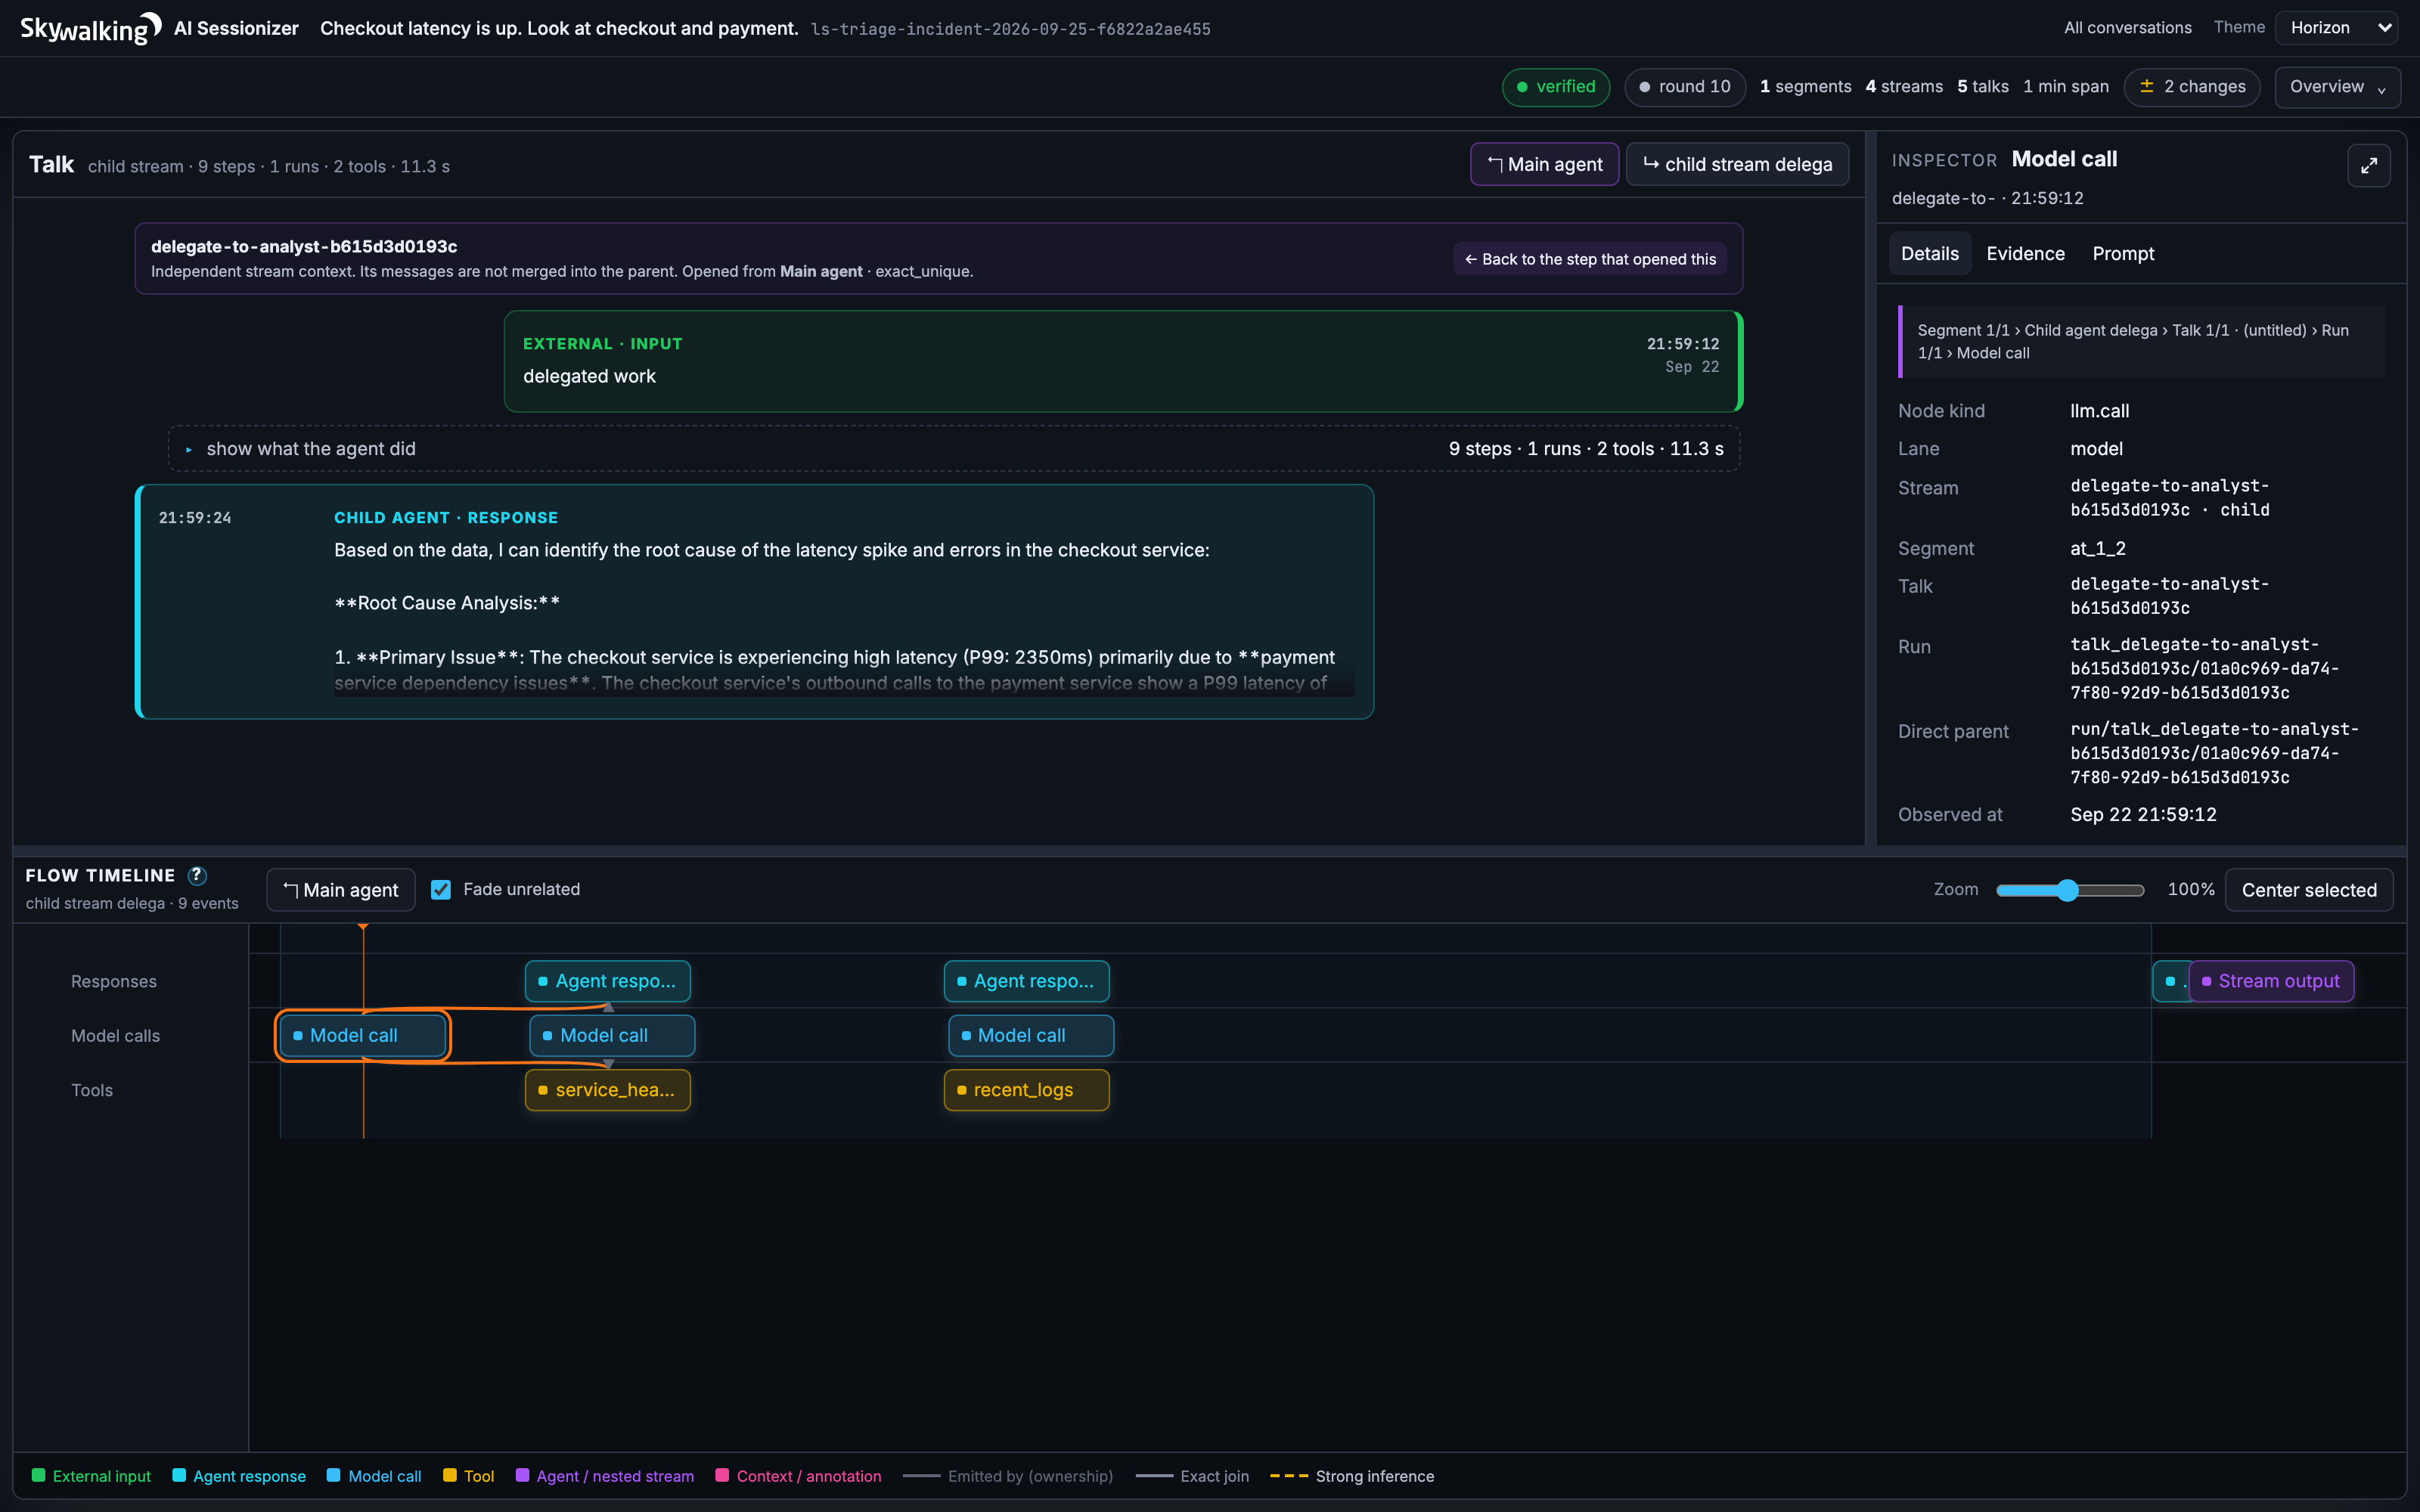The height and width of the screenshot is (1512, 2420).
Task: Select the highlighted first Model call node
Action: pyautogui.click(x=363, y=1036)
